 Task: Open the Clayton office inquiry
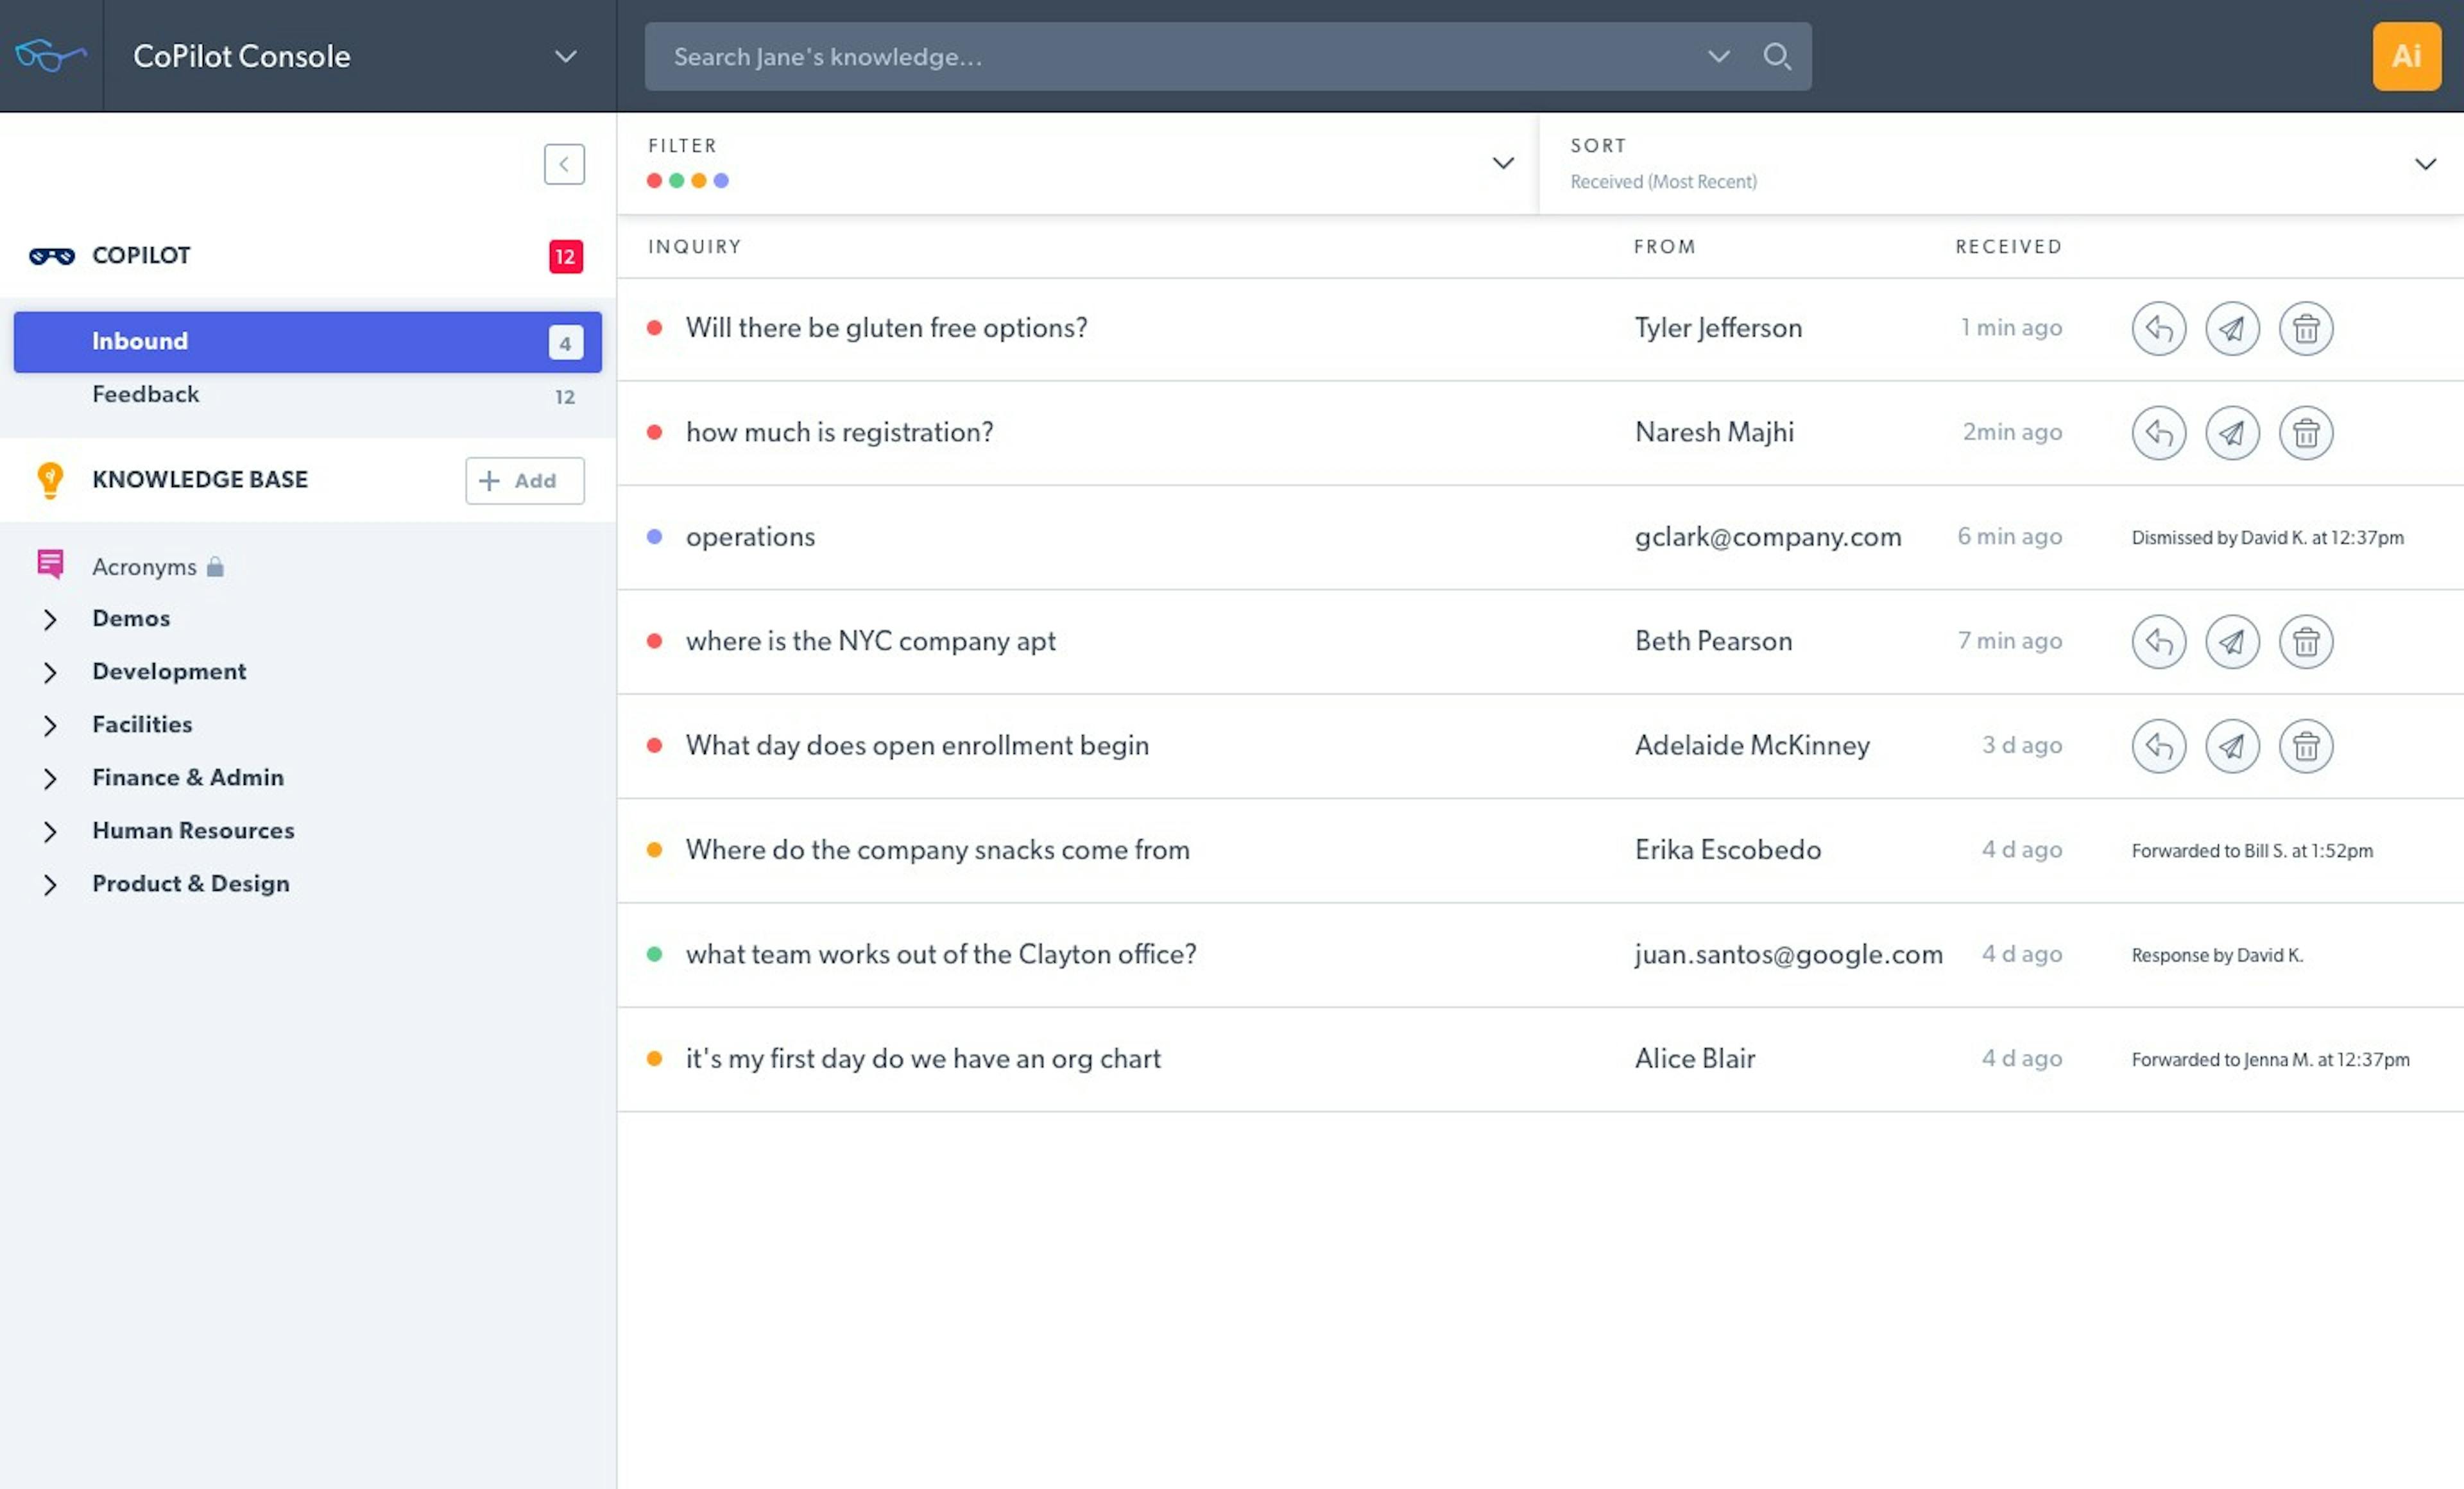point(940,954)
